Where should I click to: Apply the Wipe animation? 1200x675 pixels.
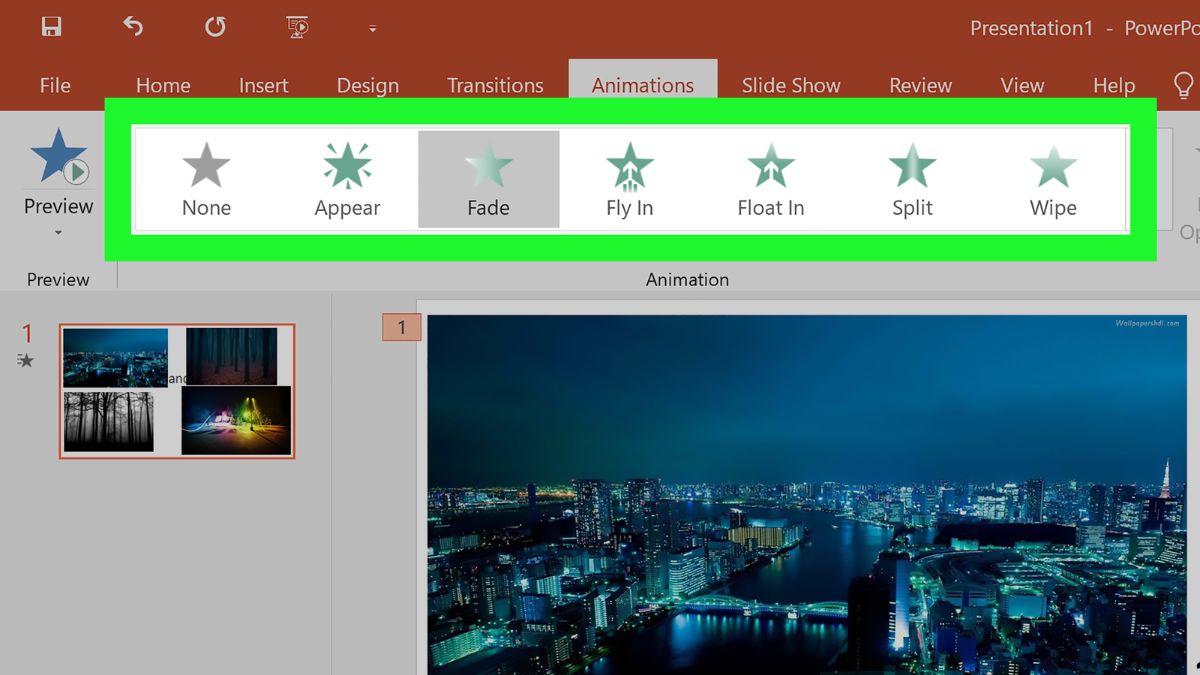[x=1052, y=178]
